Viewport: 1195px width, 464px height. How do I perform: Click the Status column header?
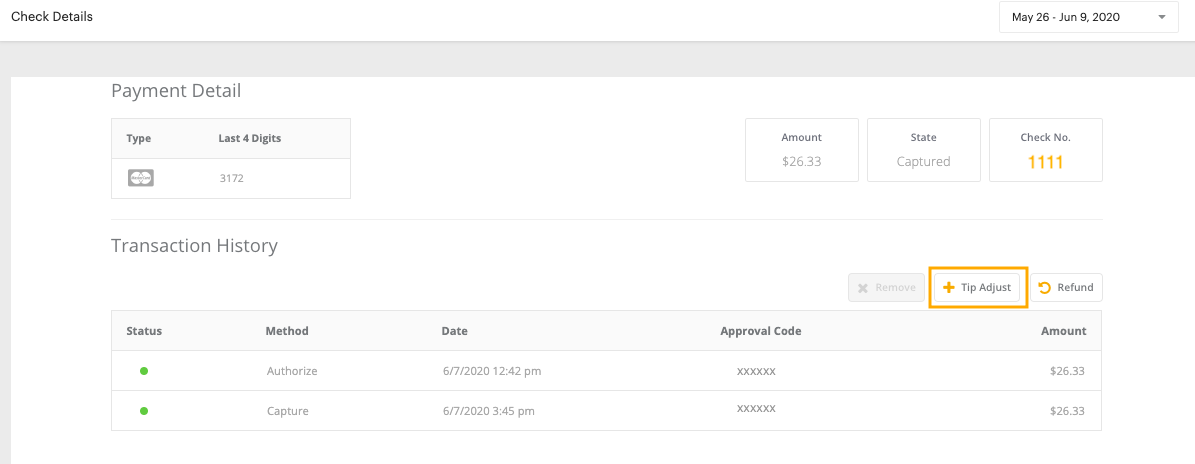(144, 331)
